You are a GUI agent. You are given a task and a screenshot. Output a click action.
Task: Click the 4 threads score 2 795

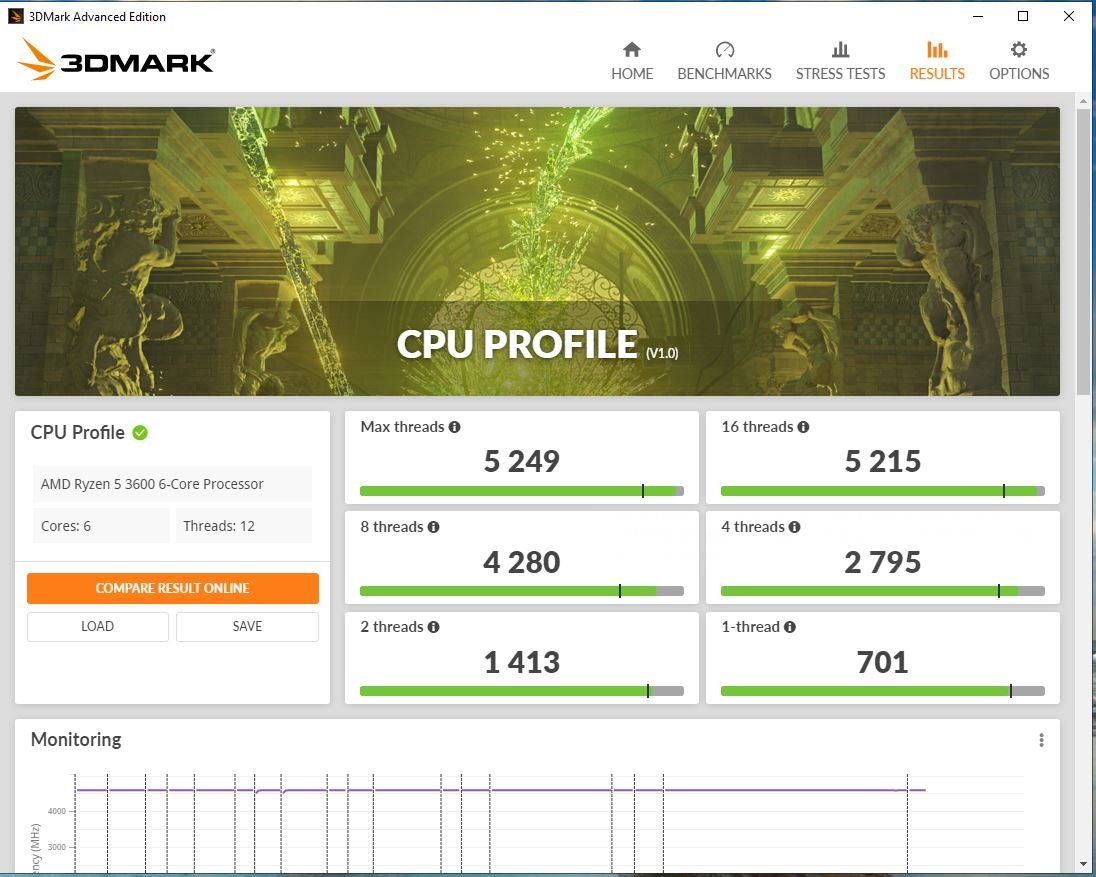(883, 562)
